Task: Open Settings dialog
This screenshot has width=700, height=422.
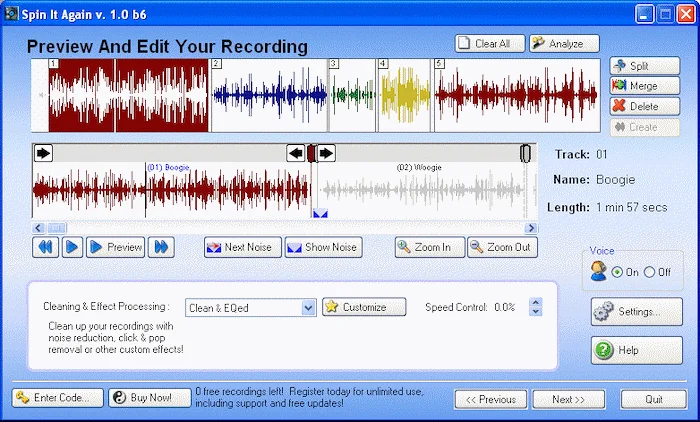Action: 637,312
